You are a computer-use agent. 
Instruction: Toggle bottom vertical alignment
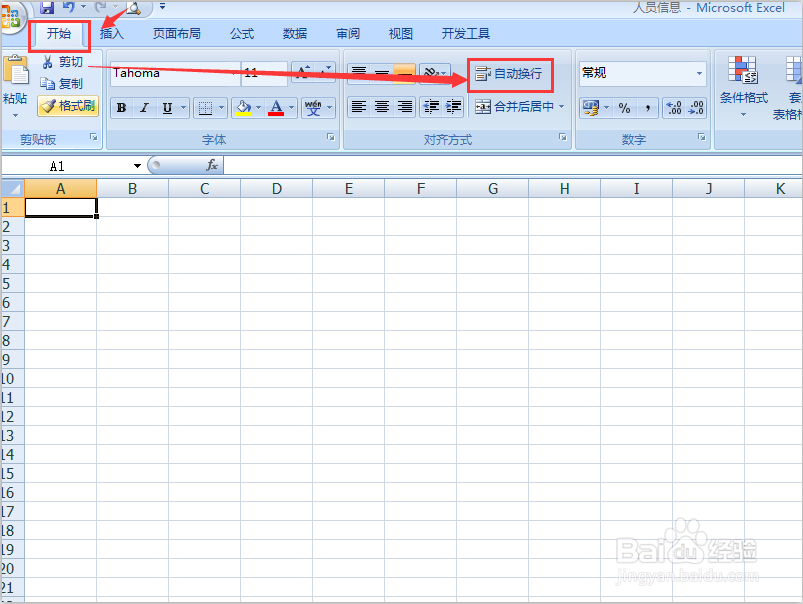click(x=405, y=73)
